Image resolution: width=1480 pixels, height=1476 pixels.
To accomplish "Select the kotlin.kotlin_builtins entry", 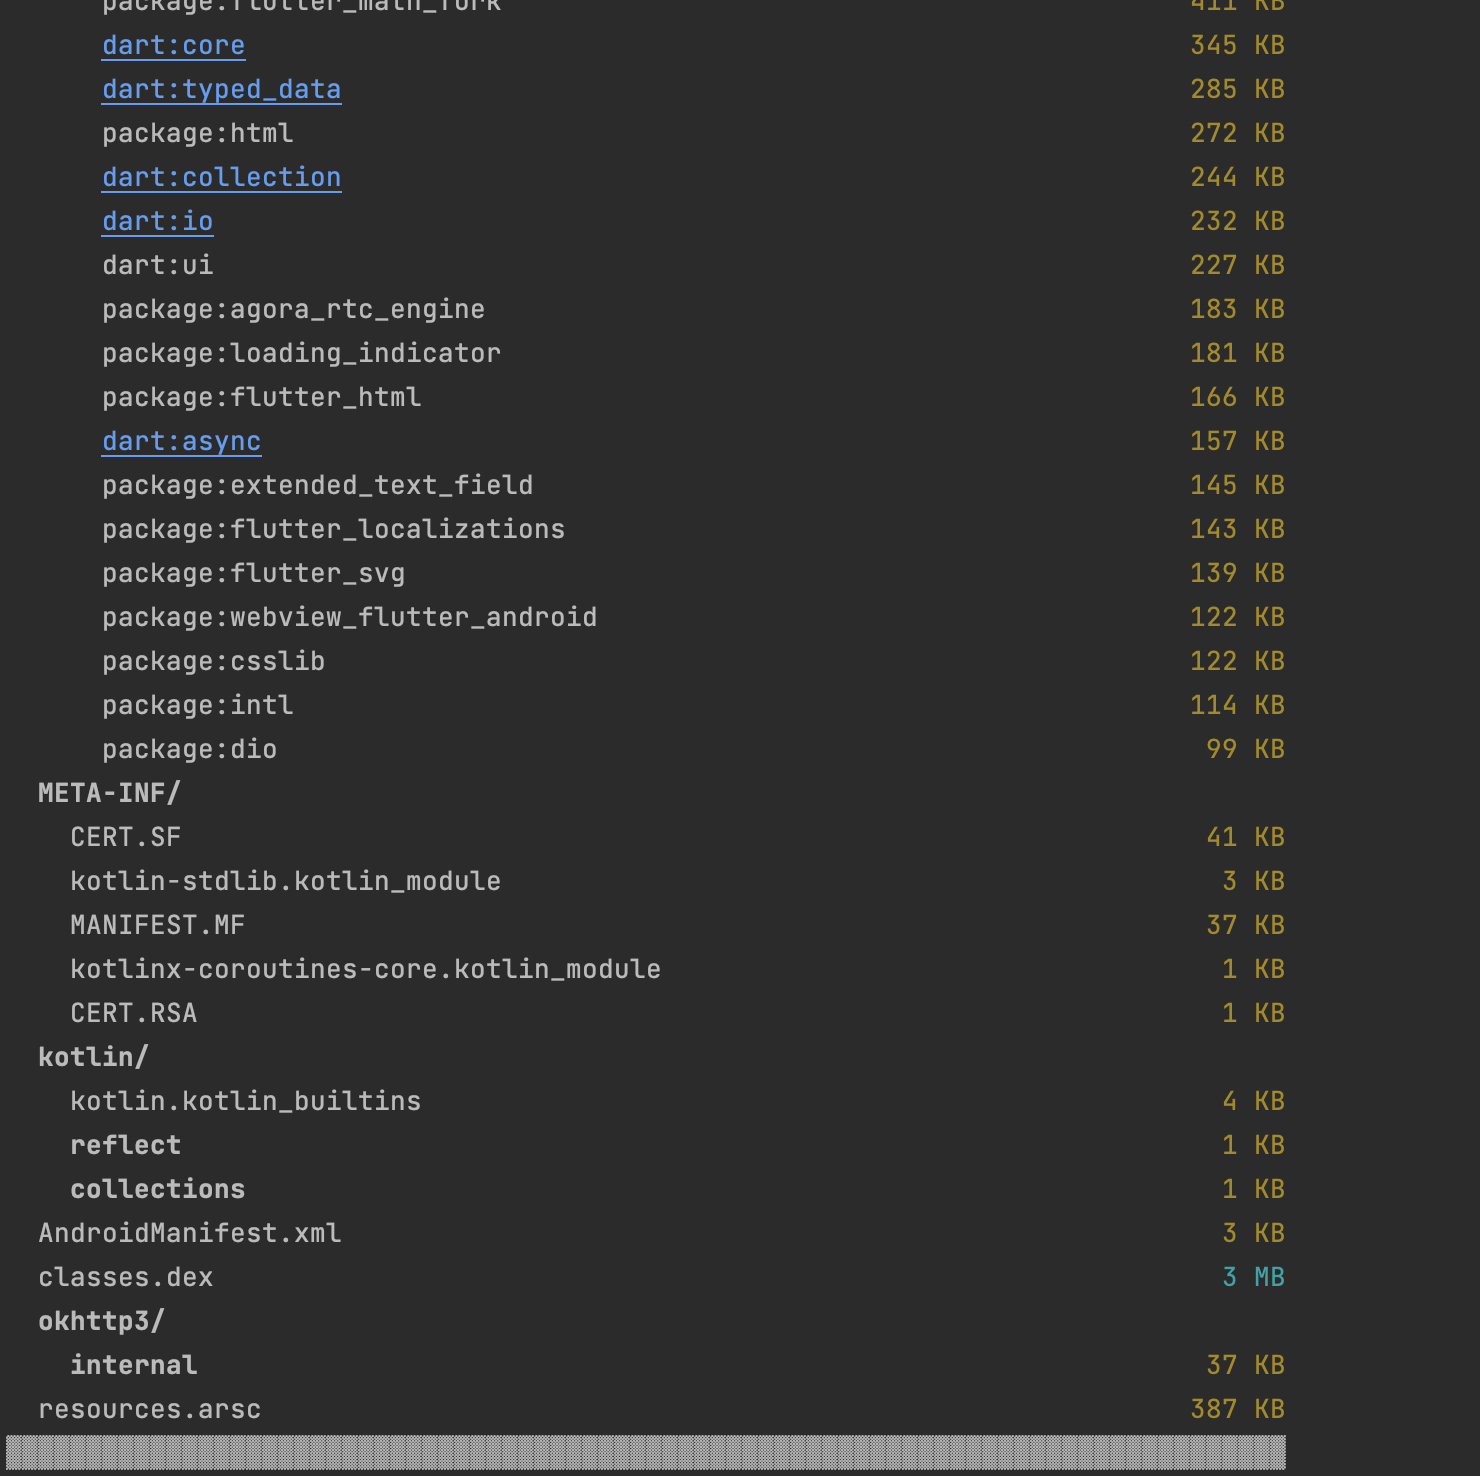I will (245, 1100).
